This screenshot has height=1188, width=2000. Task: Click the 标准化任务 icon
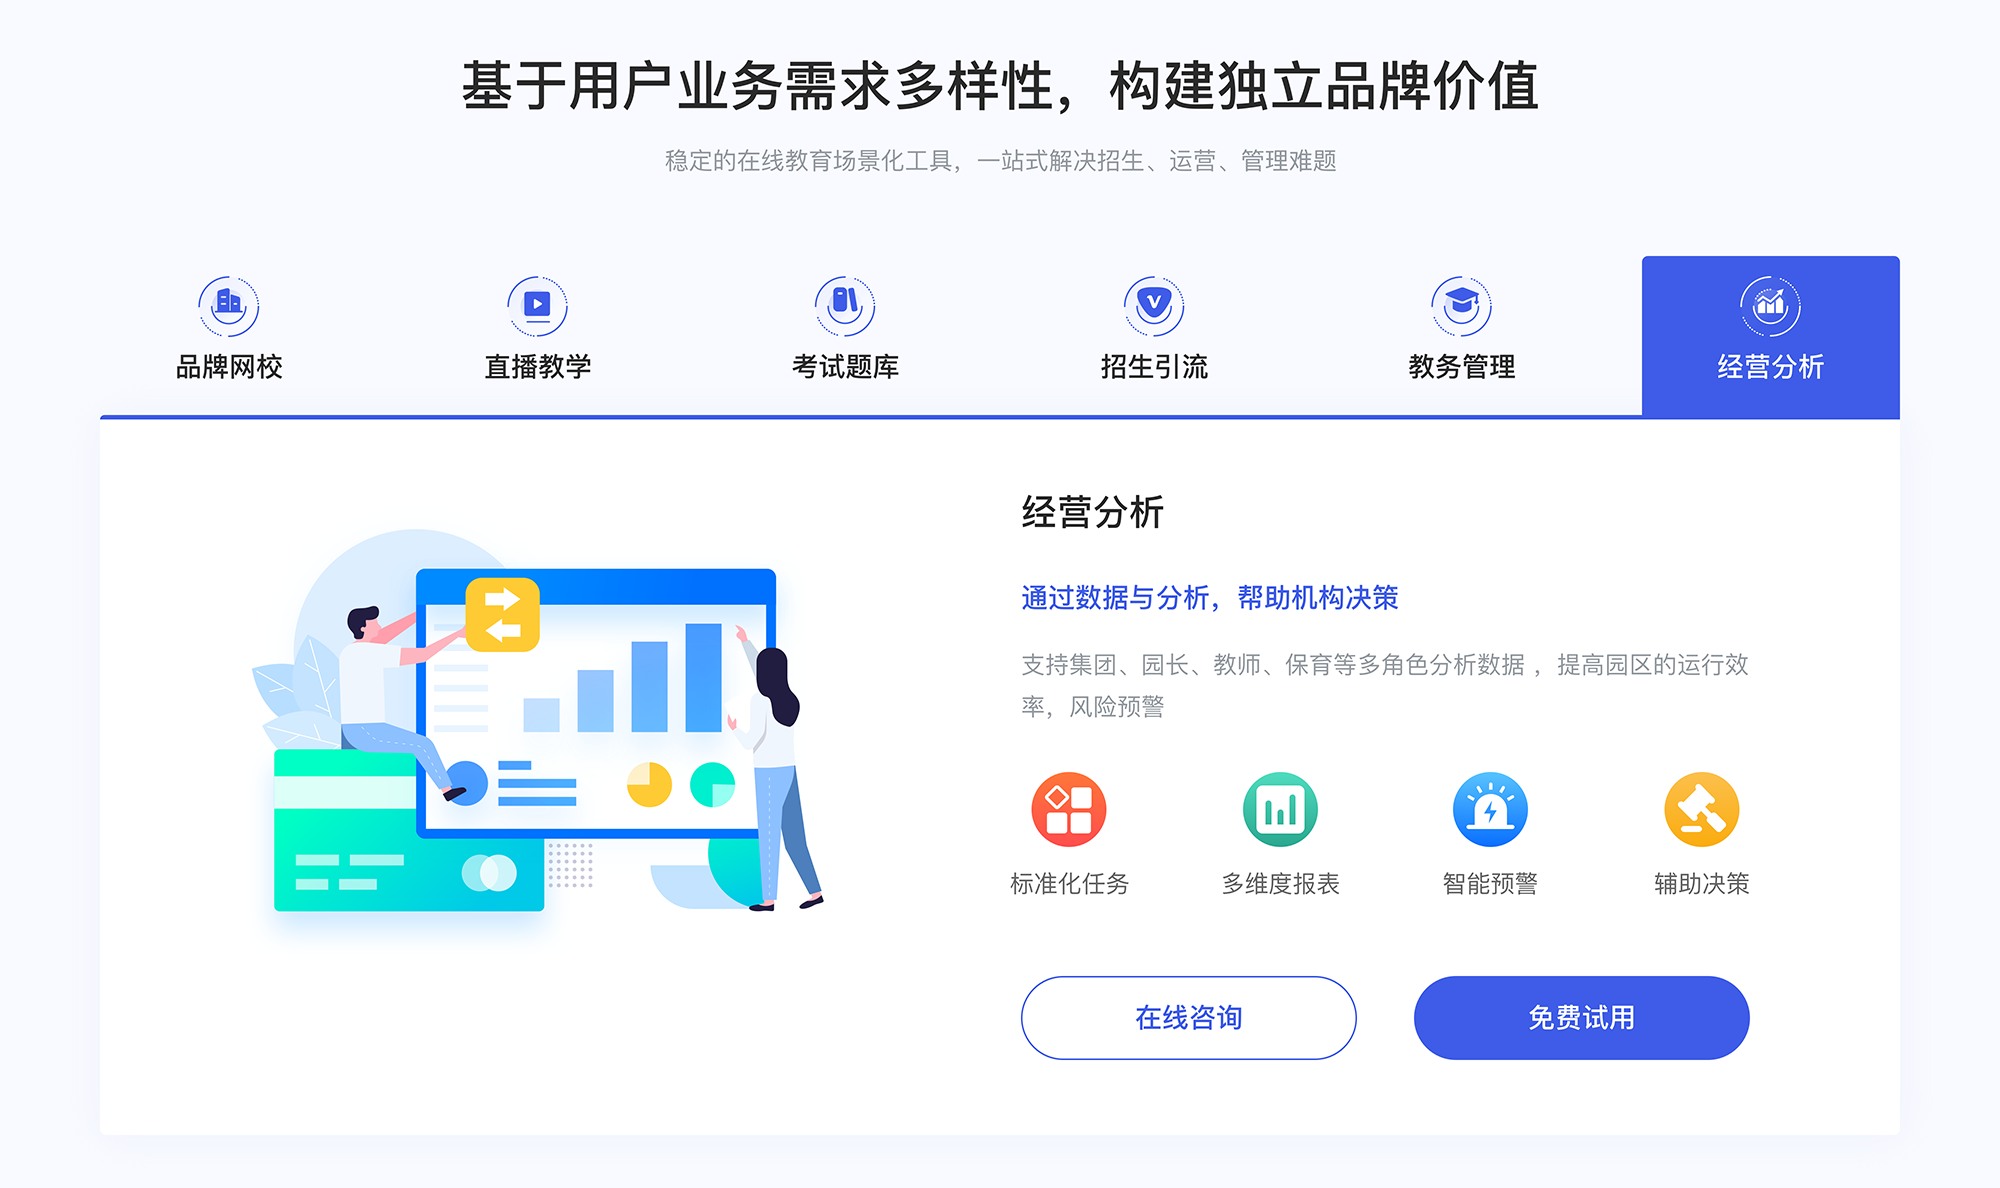1075,820
